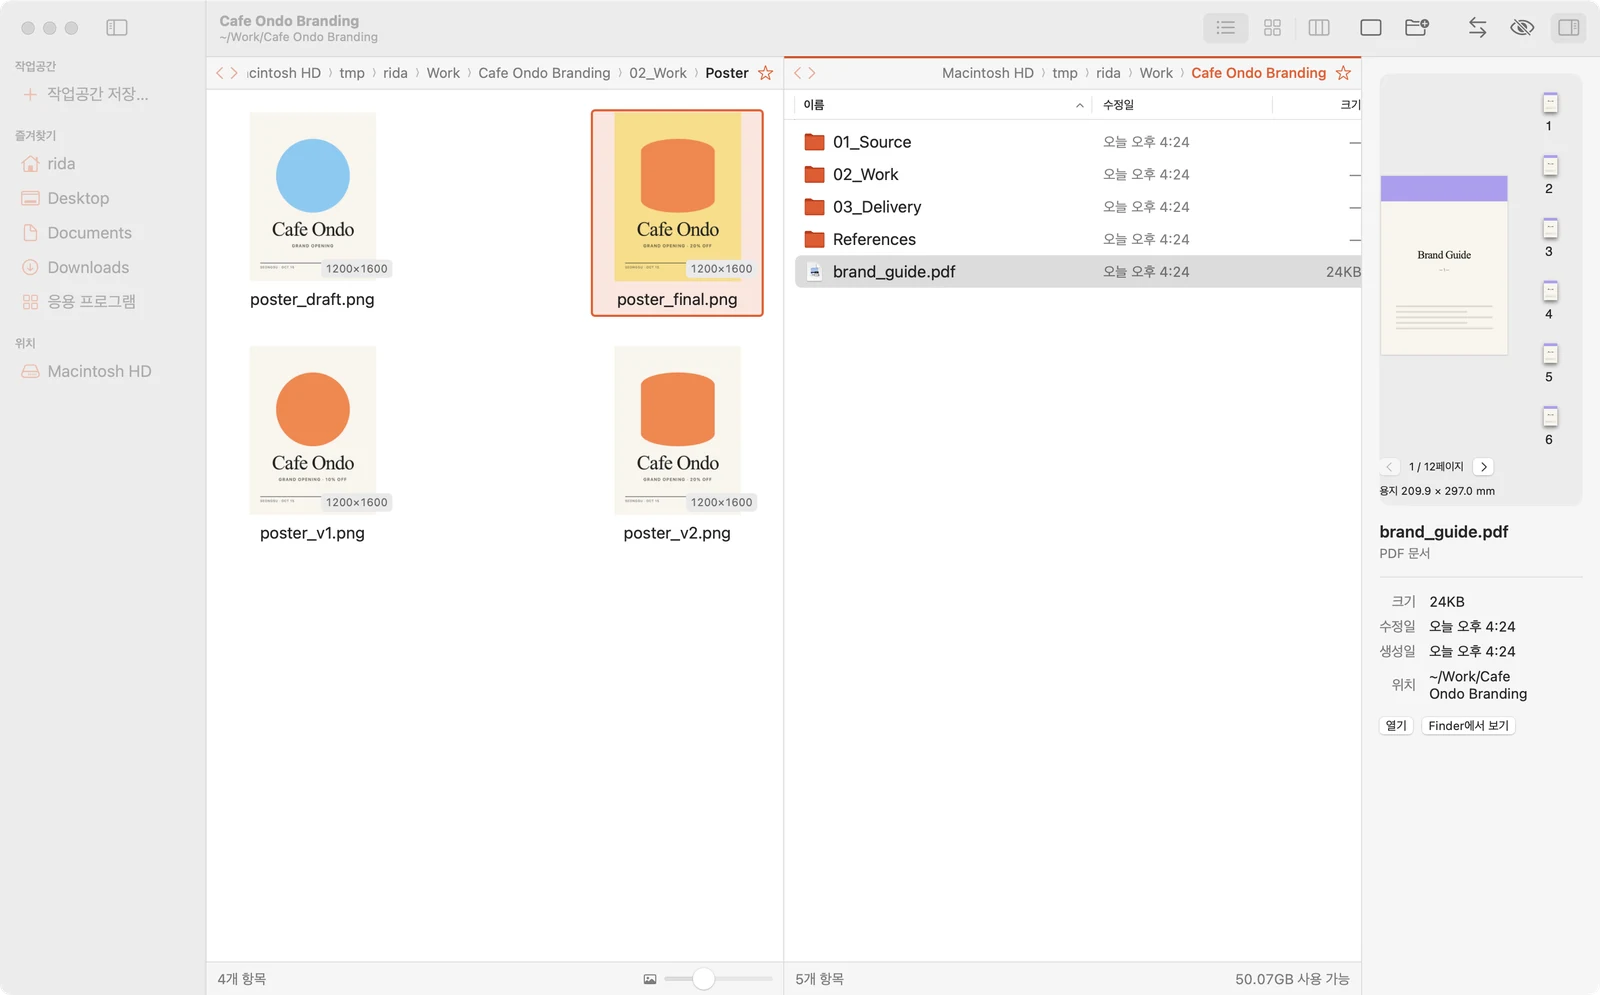This screenshot has height=995, width=1600.
Task: Click 02_Work in left breadcrumb
Action: point(658,73)
